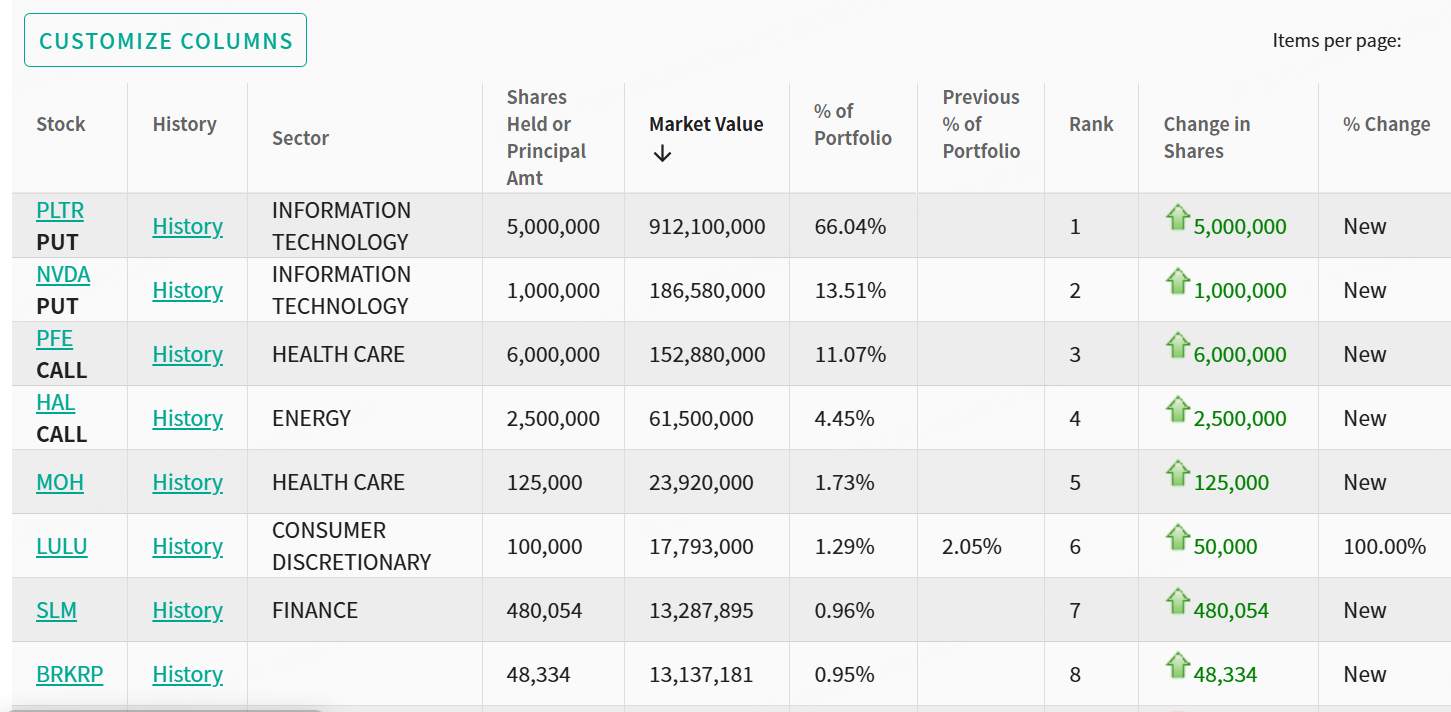Click green up arrow in HAL row
Screen dimensions: 1451x712
pyautogui.click(x=1178, y=409)
